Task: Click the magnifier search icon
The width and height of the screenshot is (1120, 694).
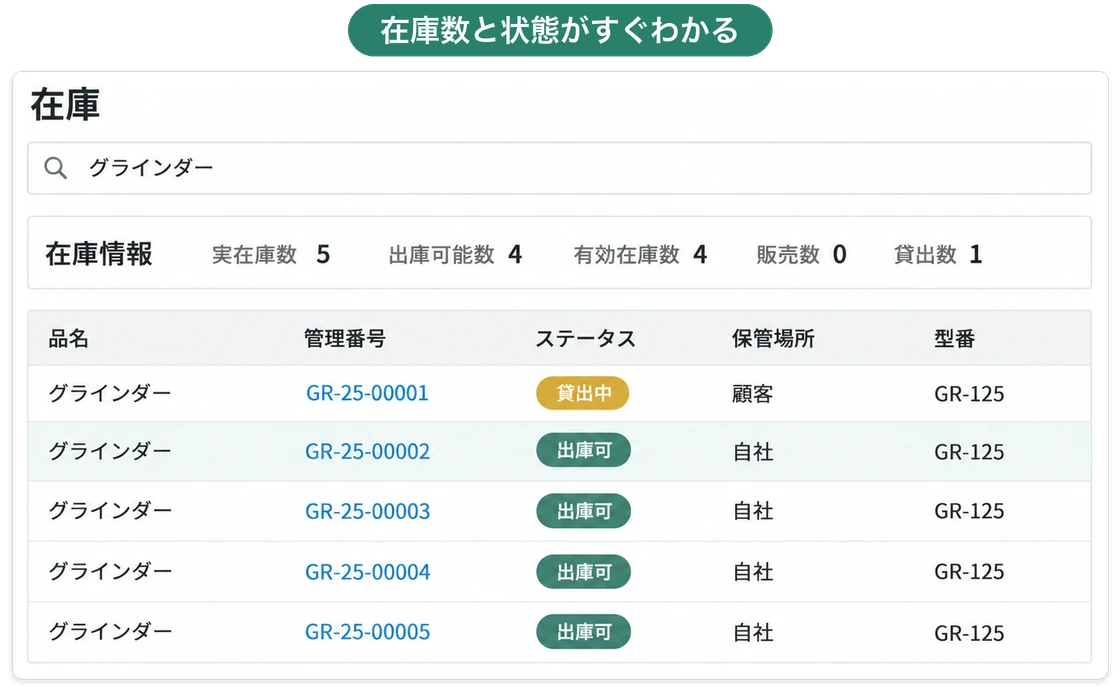Action: pos(55,168)
